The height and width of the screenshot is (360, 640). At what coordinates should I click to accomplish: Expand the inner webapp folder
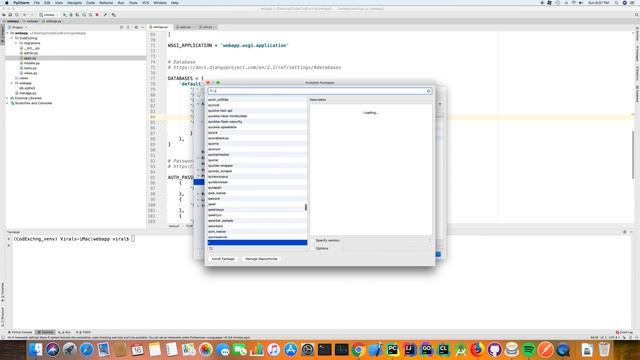(x=12, y=83)
